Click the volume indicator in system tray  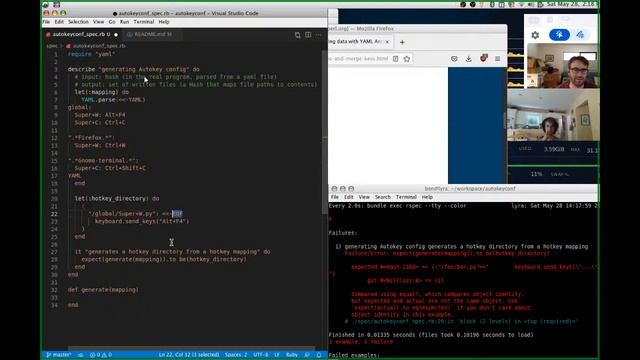tap(531, 4)
